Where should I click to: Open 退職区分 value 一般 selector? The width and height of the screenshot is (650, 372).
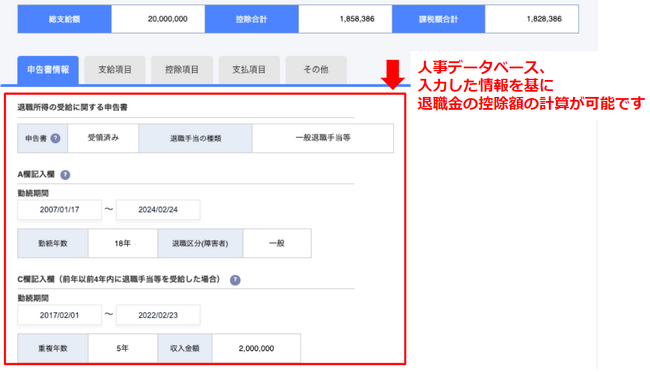pyautogui.click(x=277, y=243)
